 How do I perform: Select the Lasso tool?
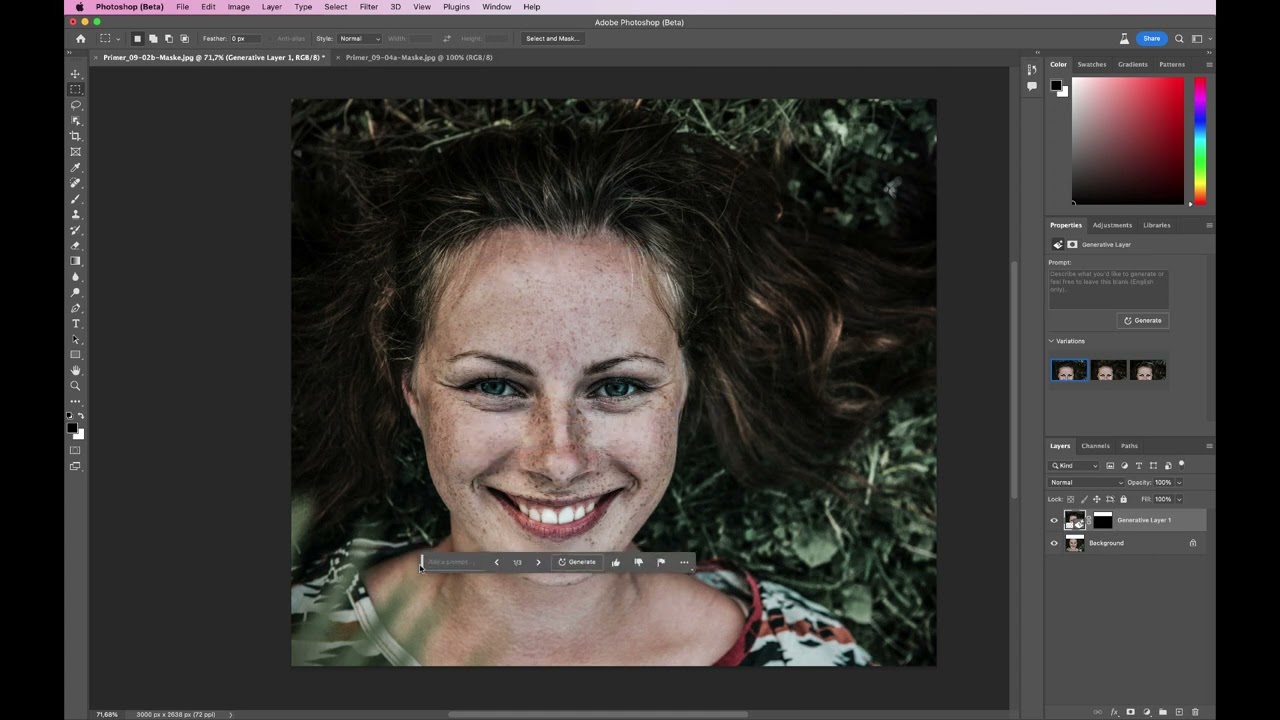(75, 105)
